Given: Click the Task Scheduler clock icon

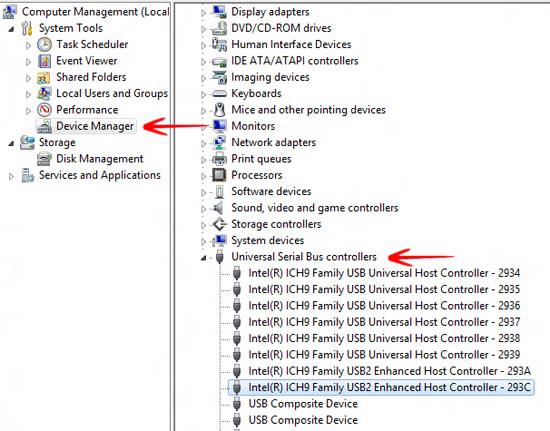Looking at the screenshot, I should click(x=44, y=45).
